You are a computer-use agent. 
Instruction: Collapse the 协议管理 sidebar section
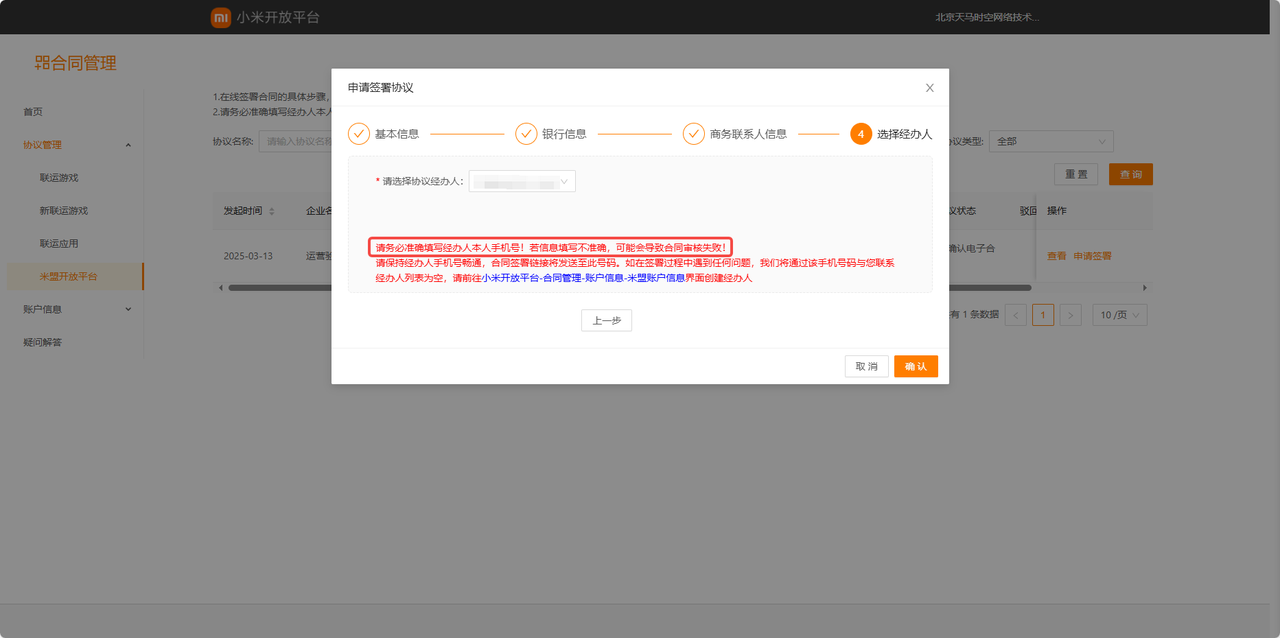[x=128, y=145]
